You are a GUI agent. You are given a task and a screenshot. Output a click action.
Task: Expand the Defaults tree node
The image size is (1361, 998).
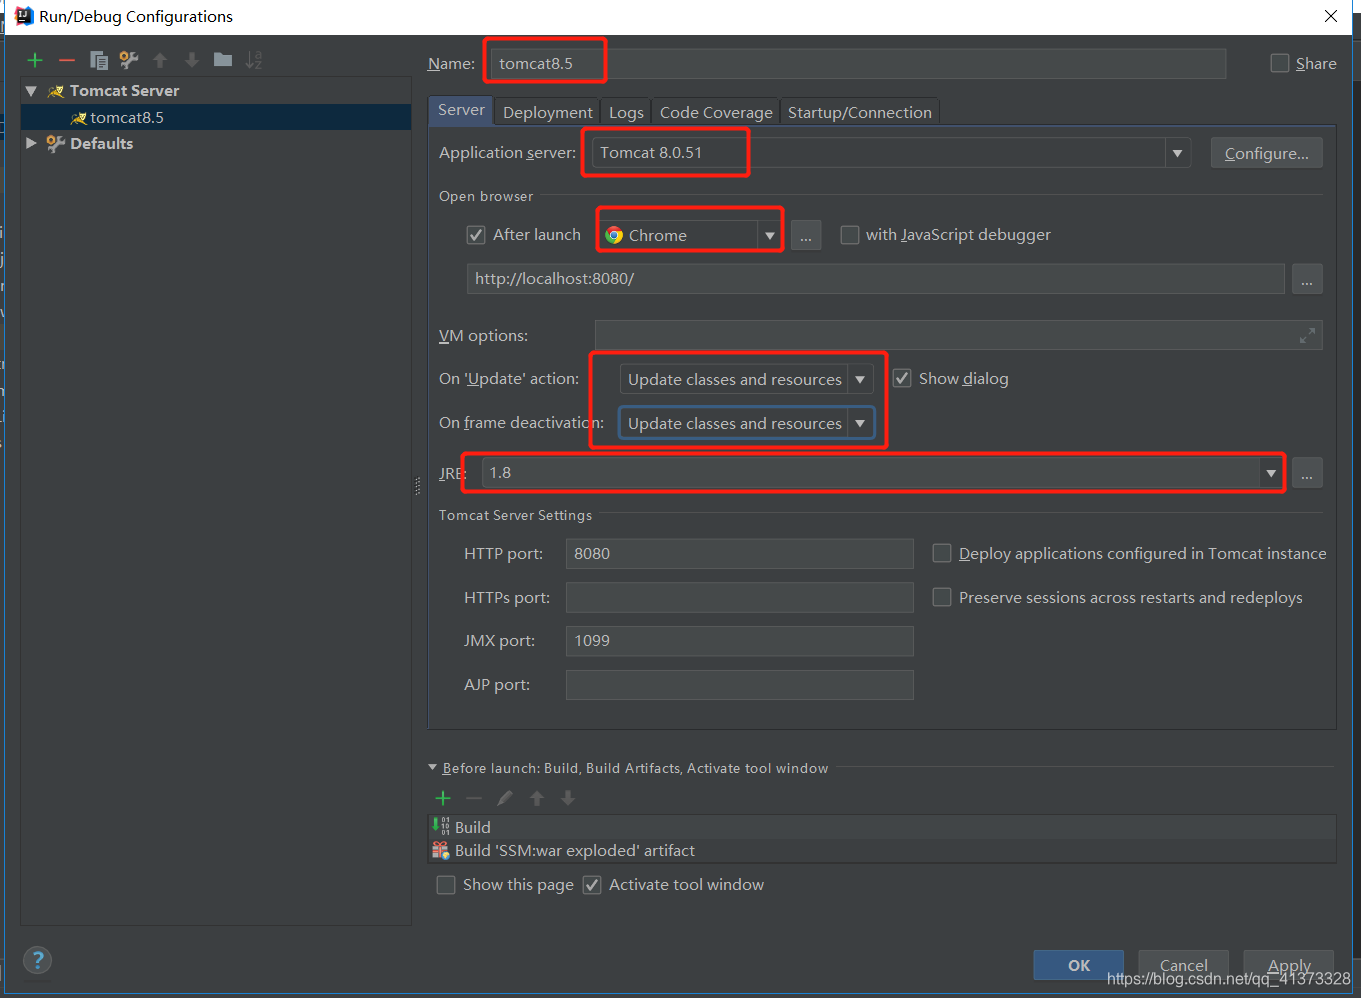[31, 144]
